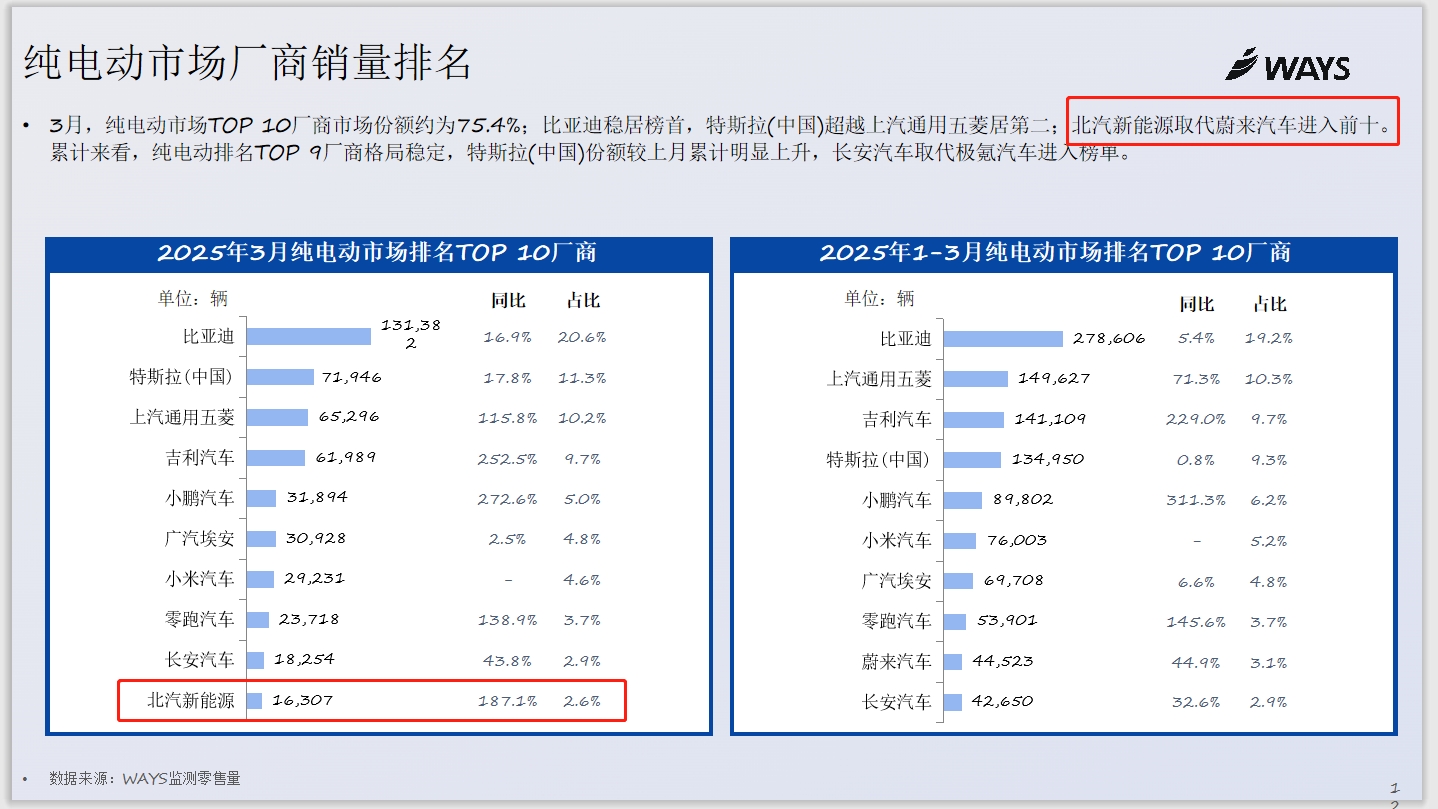Click 单位：辆 in the Jan–Mar chart
Screen dimensions: 1438x809
tap(879, 298)
